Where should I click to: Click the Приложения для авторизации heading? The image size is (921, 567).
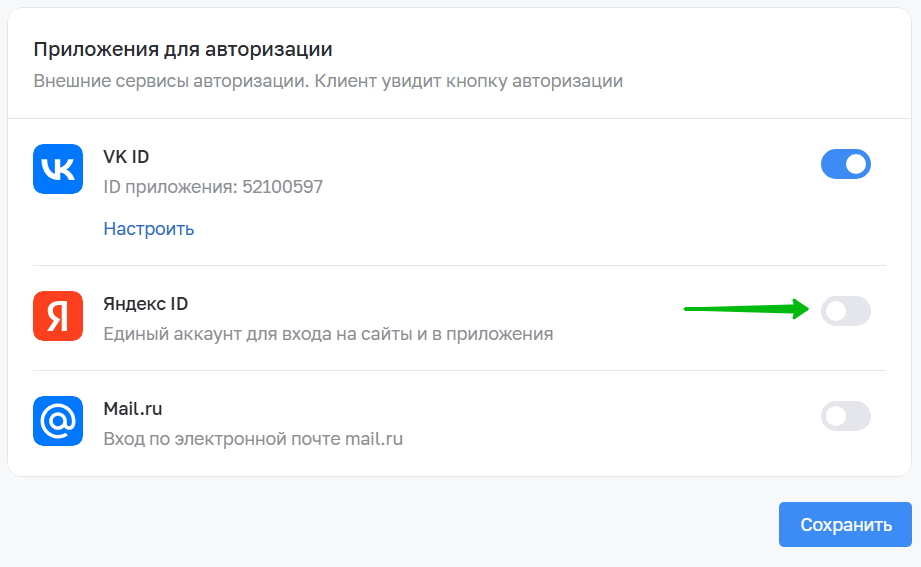coord(183,49)
